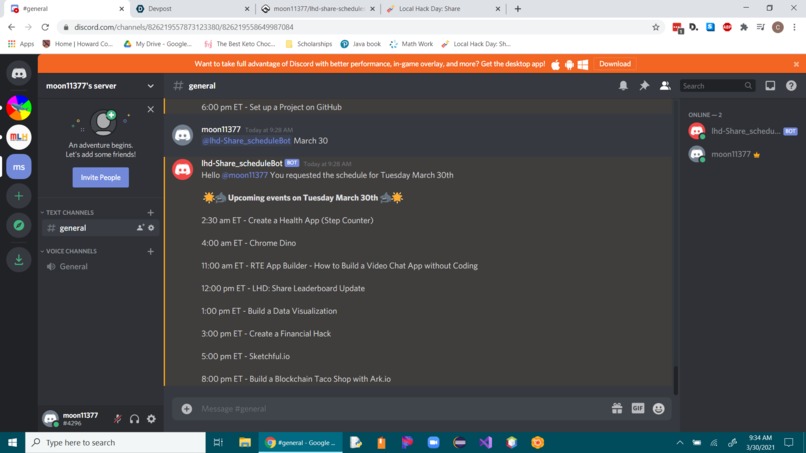Click the Windows taskbar search box
Viewport: 806px width, 453px height.
tap(115, 443)
